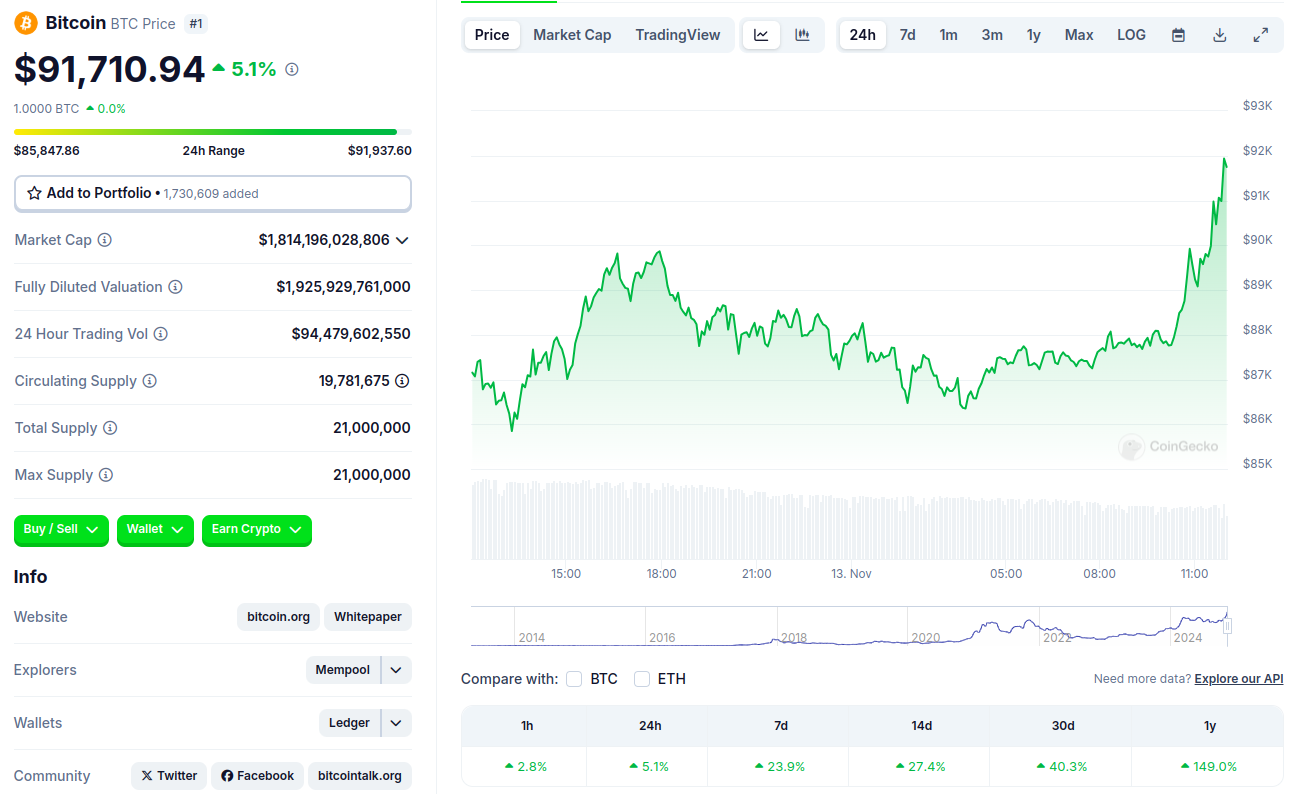Open the Mempool explorer link

pyautogui.click(x=343, y=670)
